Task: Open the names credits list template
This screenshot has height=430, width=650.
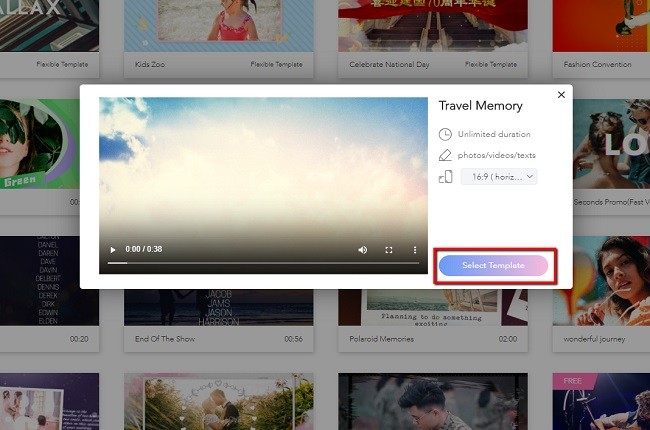Action: (x=49, y=281)
